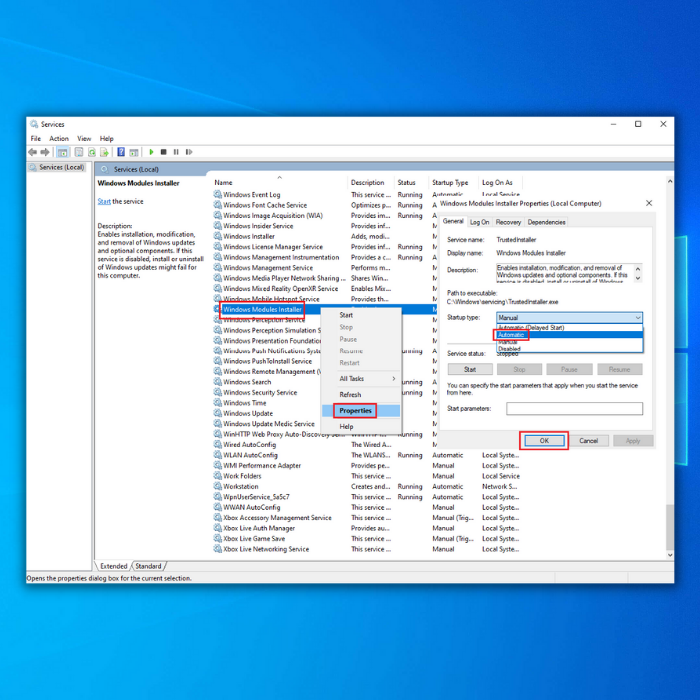Switch to the Dependencies tab

click(x=546, y=222)
